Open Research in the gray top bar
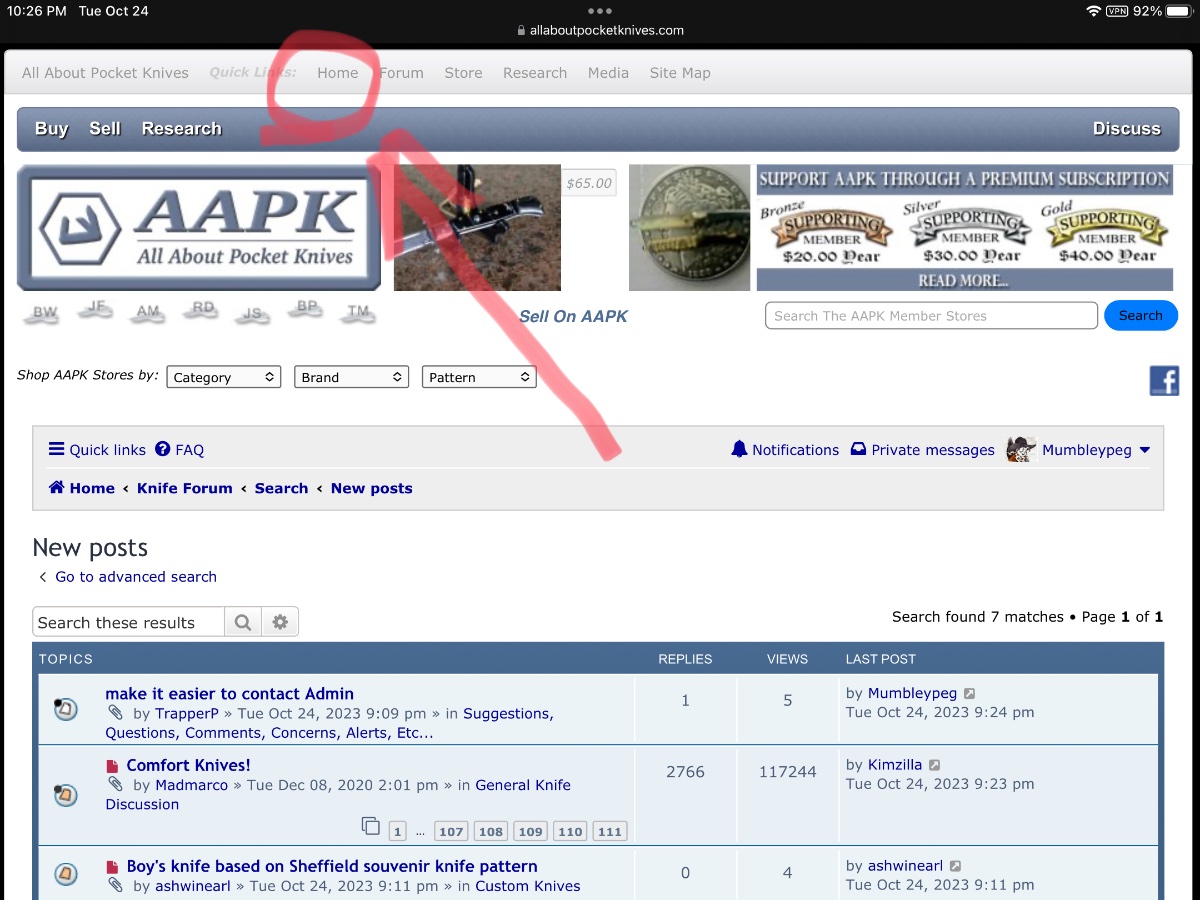This screenshot has height=900, width=1200. [x=535, y=73]
